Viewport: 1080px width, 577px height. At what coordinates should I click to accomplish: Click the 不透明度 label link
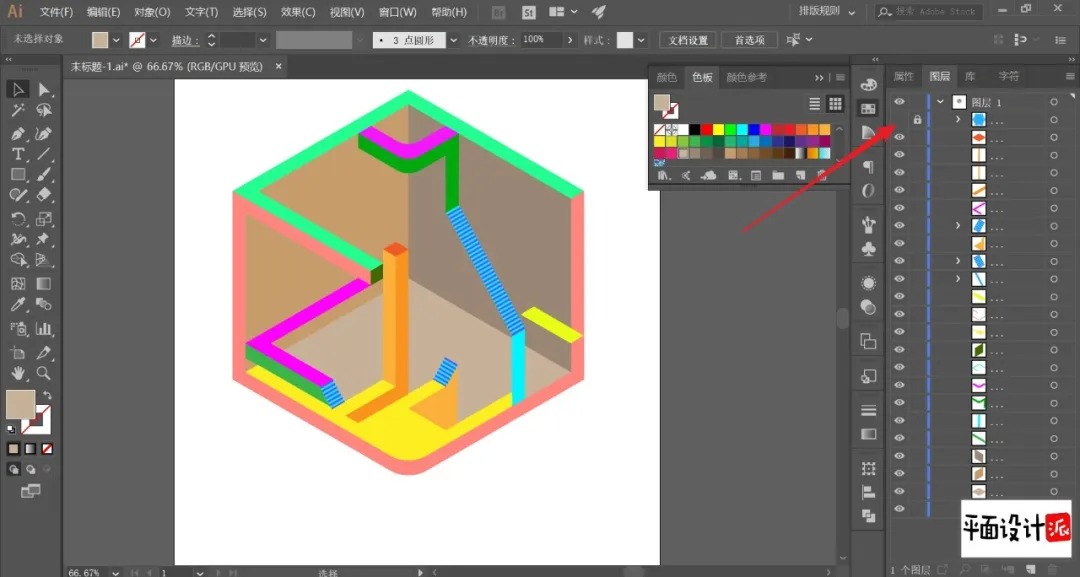coord(492,41)
